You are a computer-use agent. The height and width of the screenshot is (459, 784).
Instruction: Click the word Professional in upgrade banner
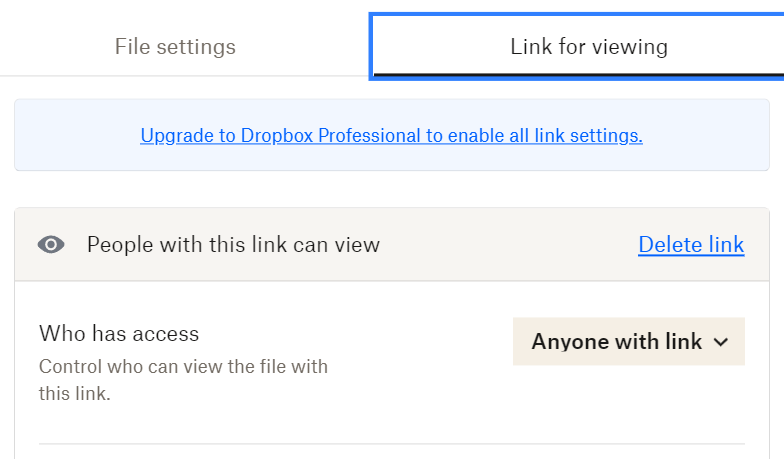370,136
